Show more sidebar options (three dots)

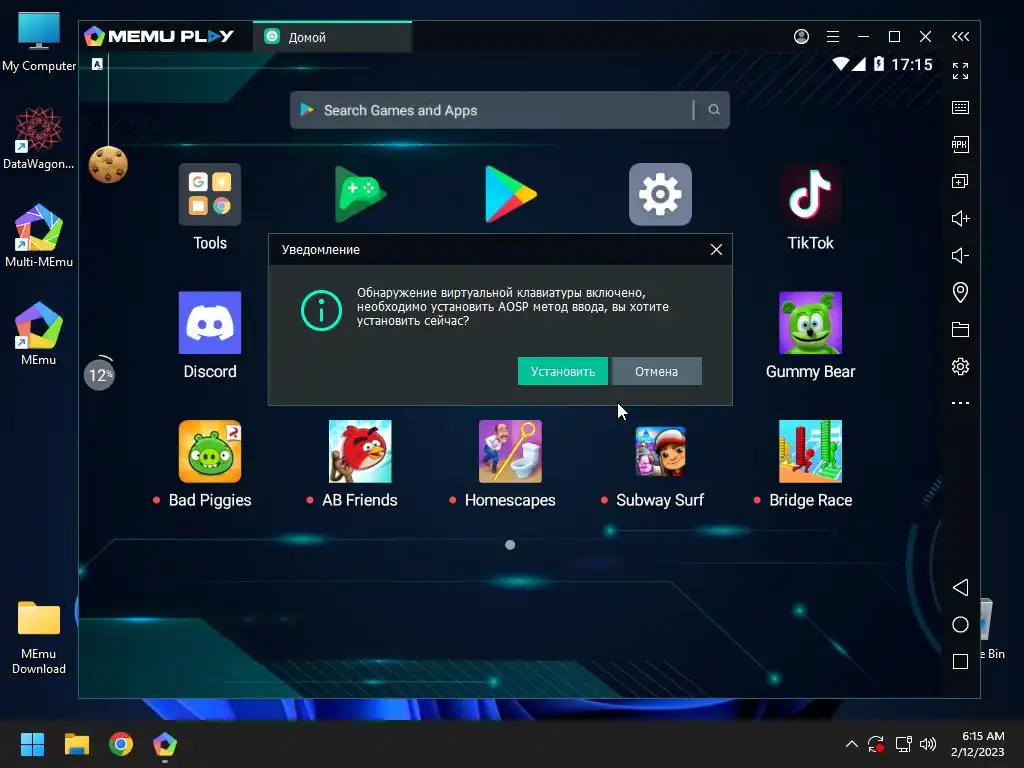point(960,403)
